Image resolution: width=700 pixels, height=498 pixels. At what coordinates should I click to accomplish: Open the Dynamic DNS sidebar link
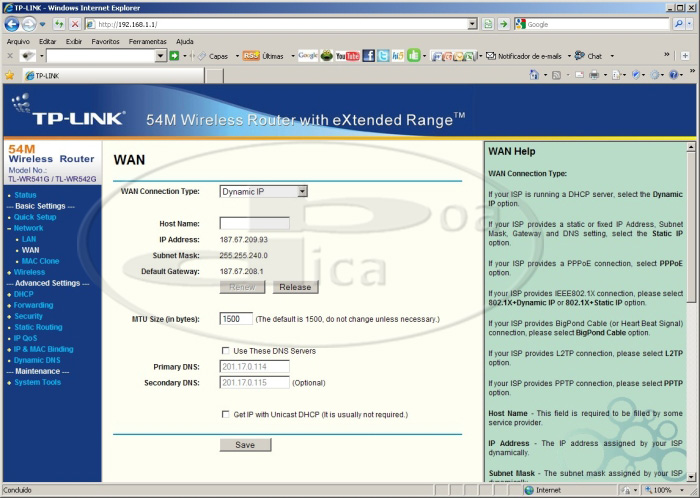click(x=37, y=360)
